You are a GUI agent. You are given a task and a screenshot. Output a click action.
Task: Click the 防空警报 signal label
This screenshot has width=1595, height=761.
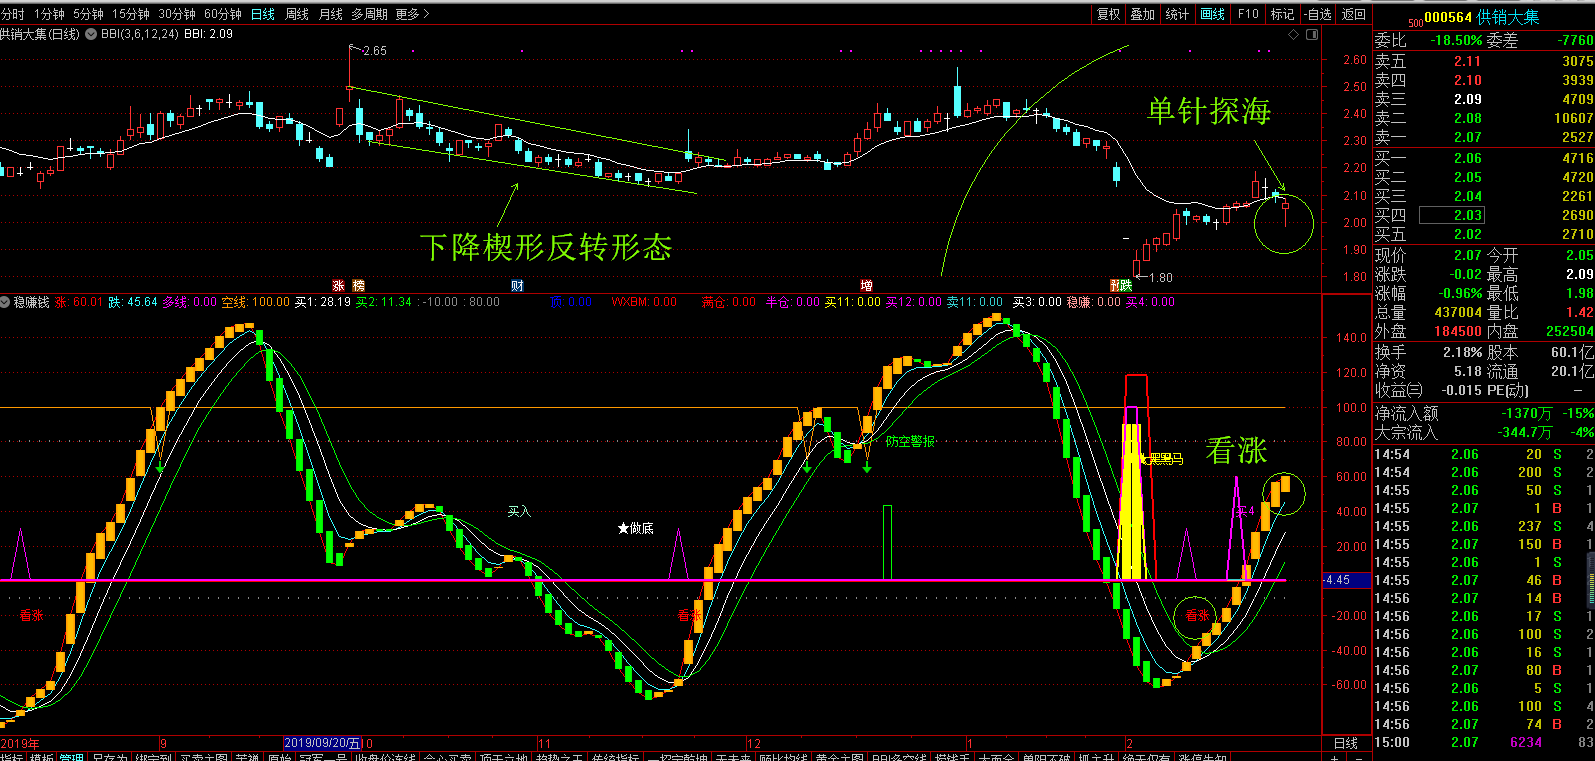tap(910, 441)
